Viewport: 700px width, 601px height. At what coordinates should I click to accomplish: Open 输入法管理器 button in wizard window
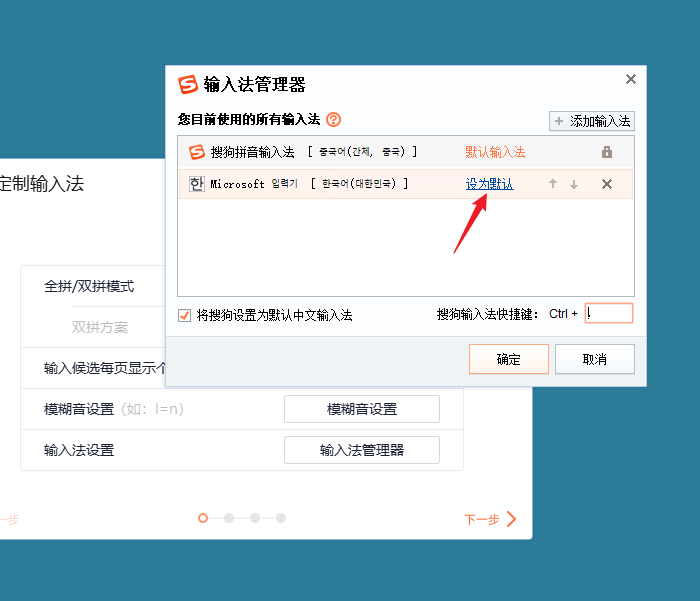pyautogui.click(x=362, y=450)
